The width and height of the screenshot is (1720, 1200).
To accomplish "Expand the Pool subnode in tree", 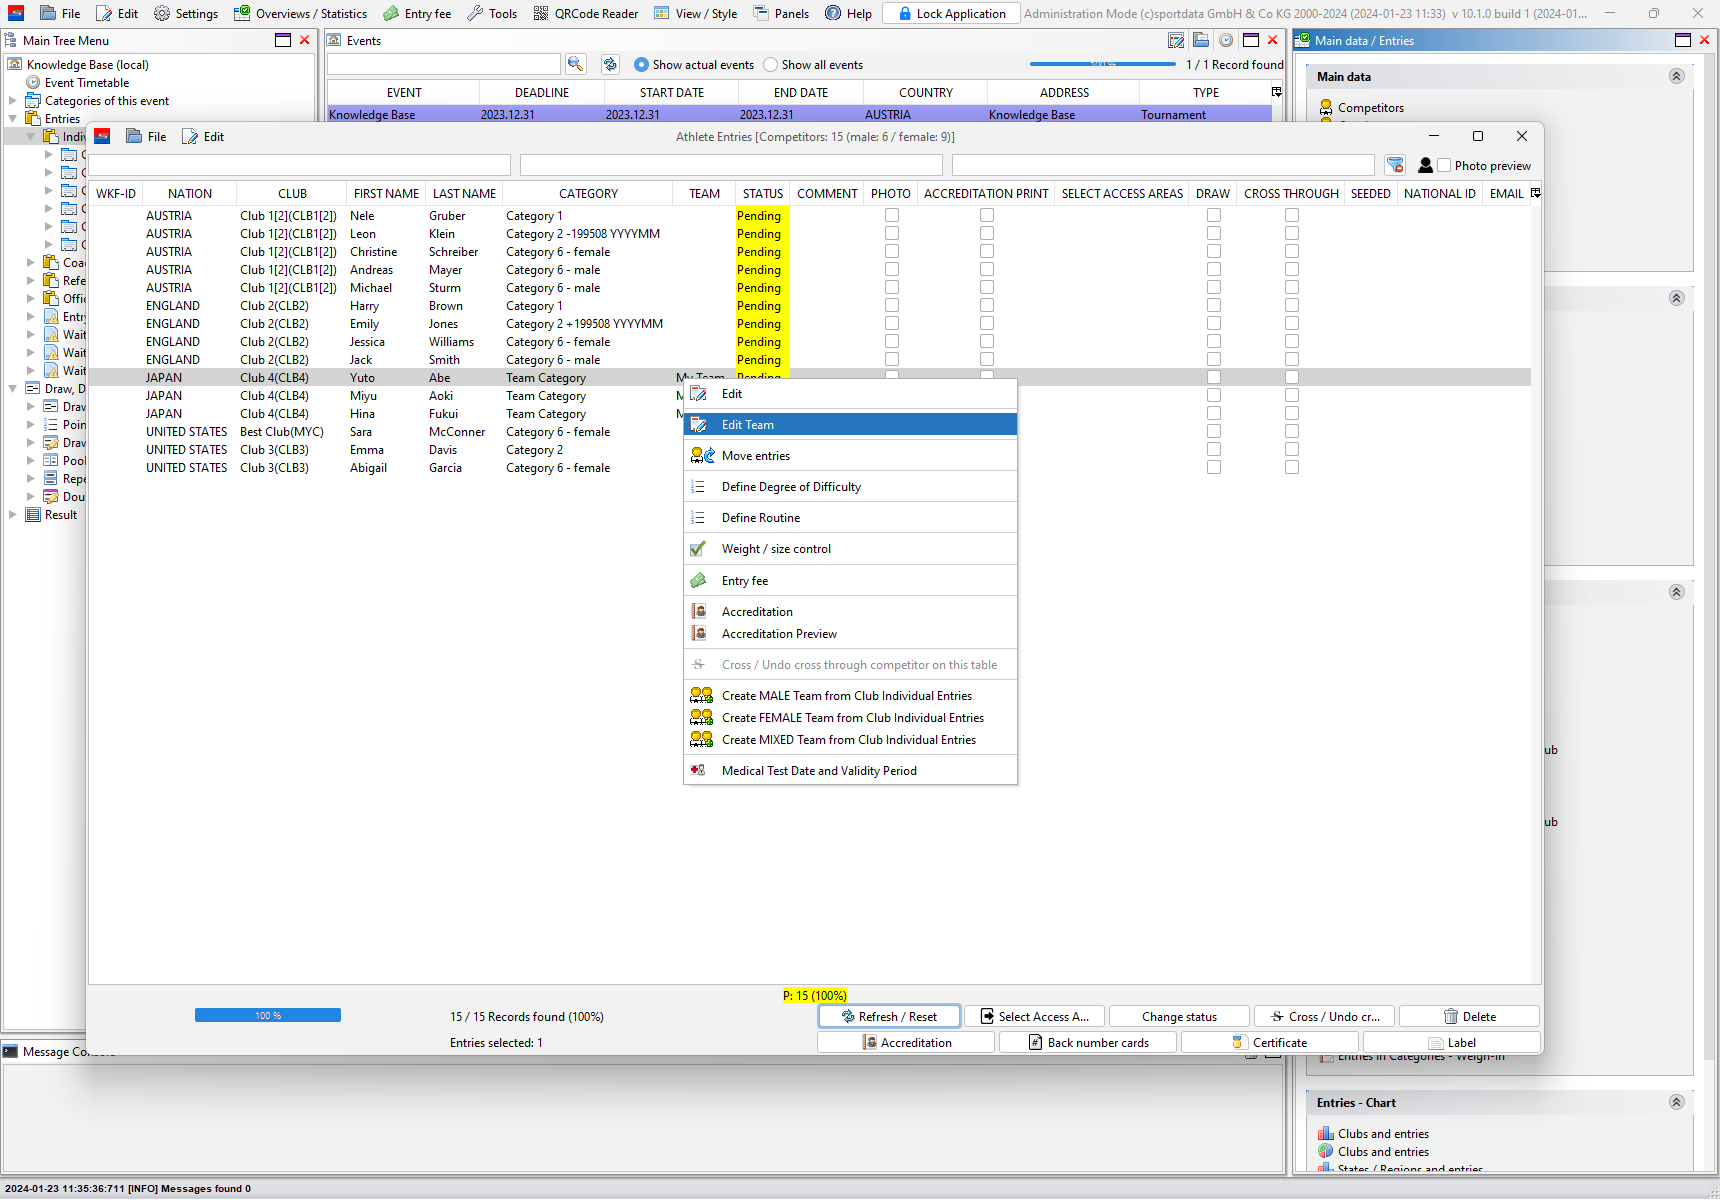I will point(31,460).
